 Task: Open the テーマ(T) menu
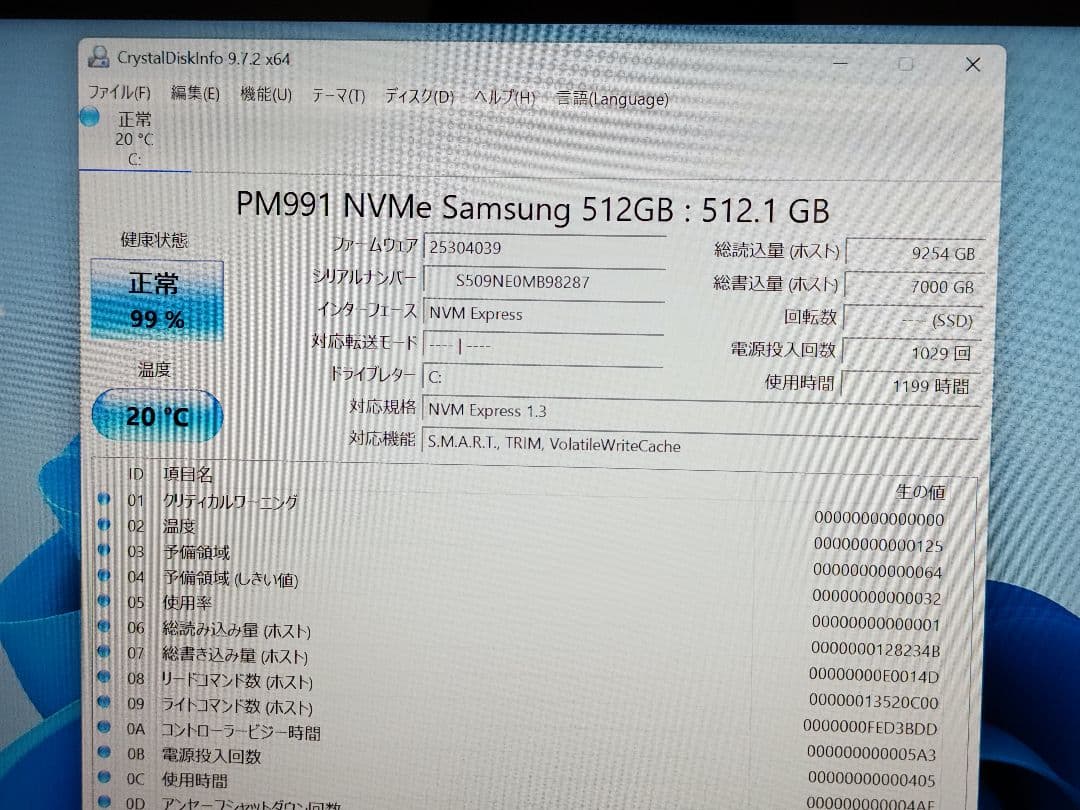337,95
